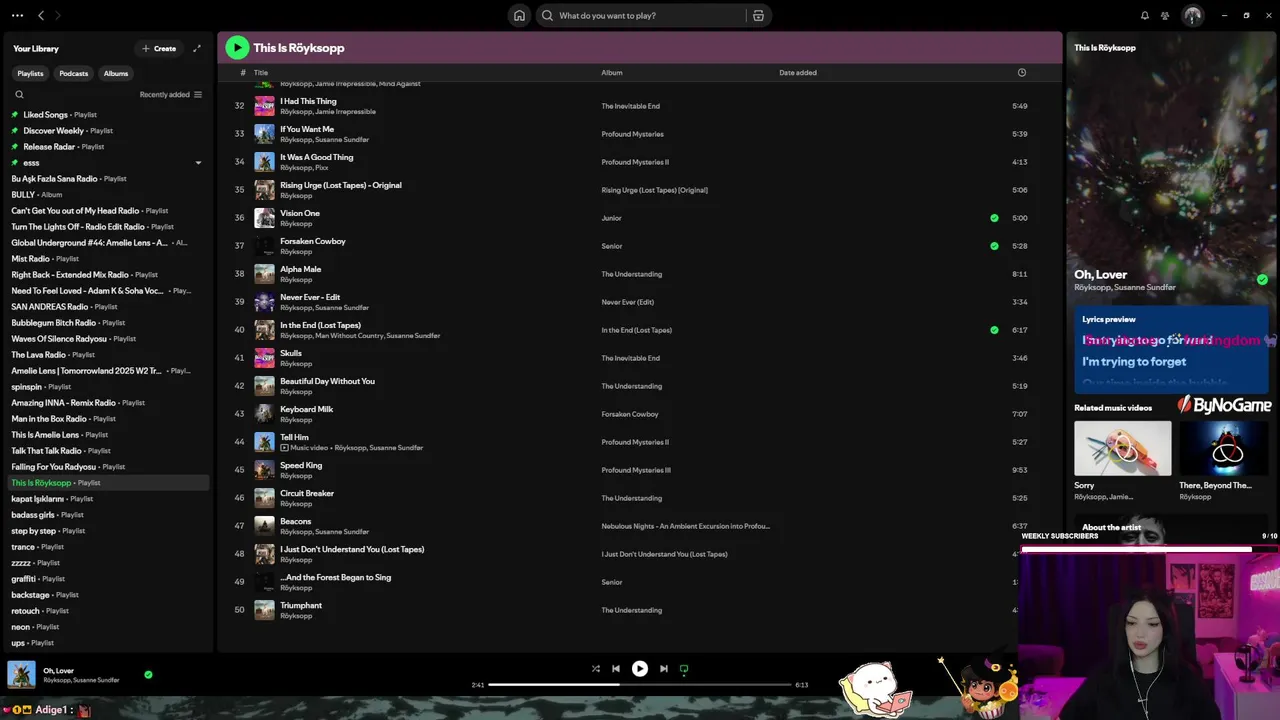The height and width of the screenshot is (720, 1280).
Task: Click the Home icon in top bar
Action: pyautogui.click(x=519, y=15)
